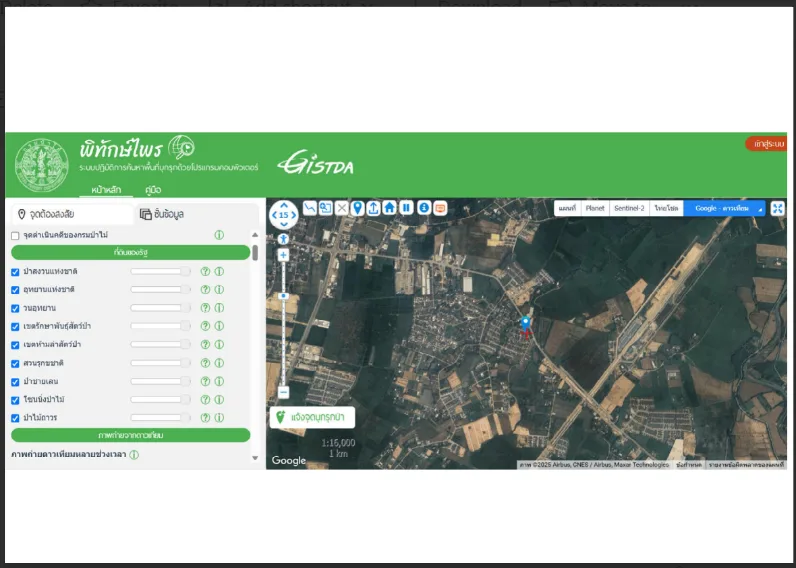The height and width of the screenshot is (568, 796).
Task: Adjust อุทยานแห่งชาติ opacity slider
Action: pyautogui.click(x=160, y=290)
